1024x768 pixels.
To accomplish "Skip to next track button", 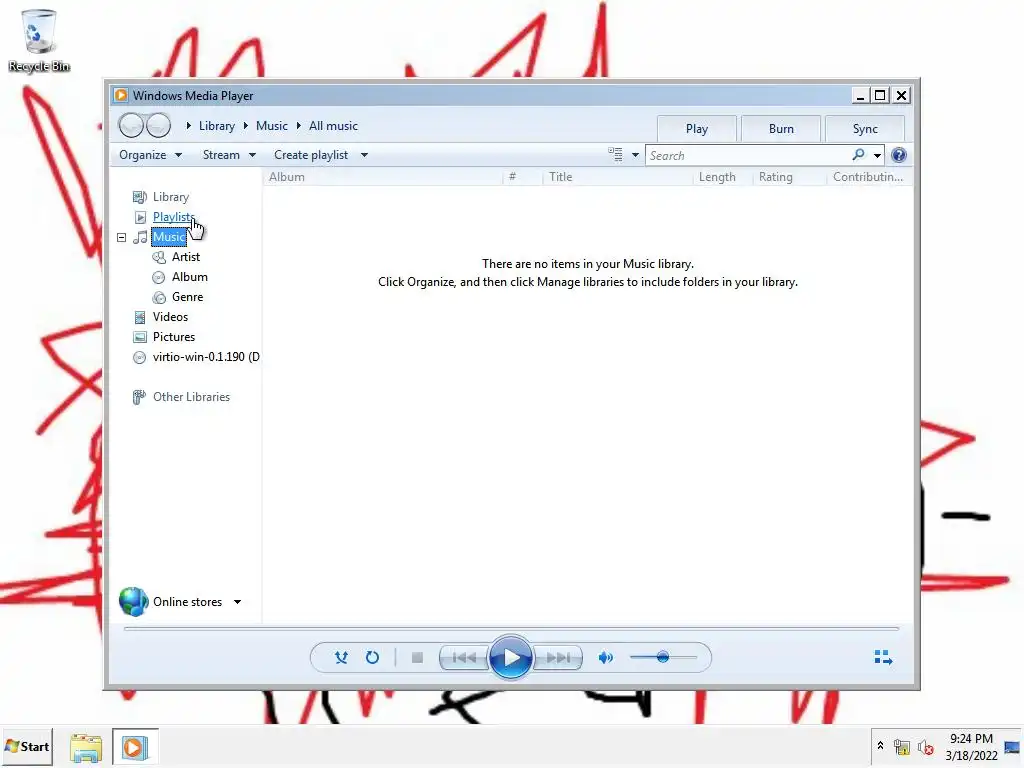I will (x=558, y=658).
